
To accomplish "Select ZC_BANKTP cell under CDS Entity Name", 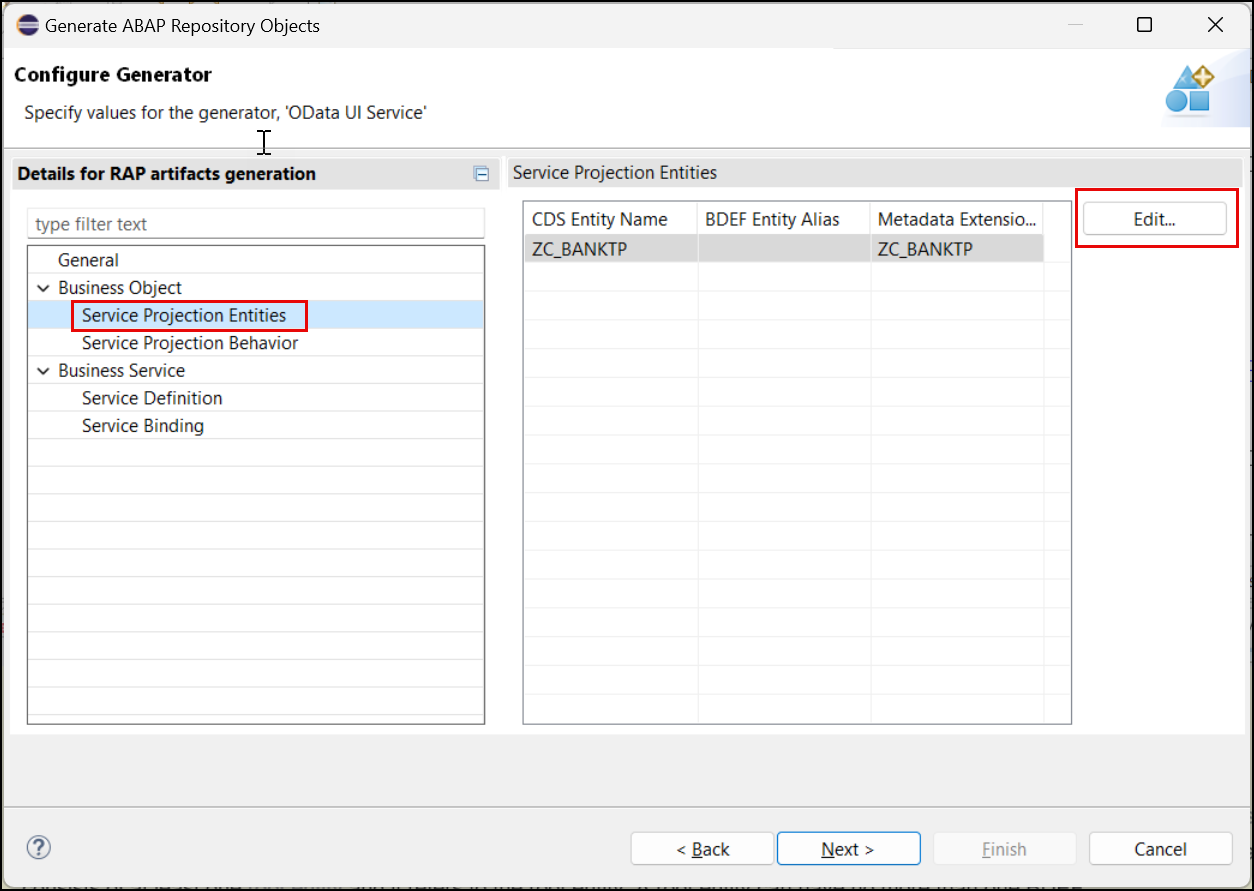I will tap(610, 249).
